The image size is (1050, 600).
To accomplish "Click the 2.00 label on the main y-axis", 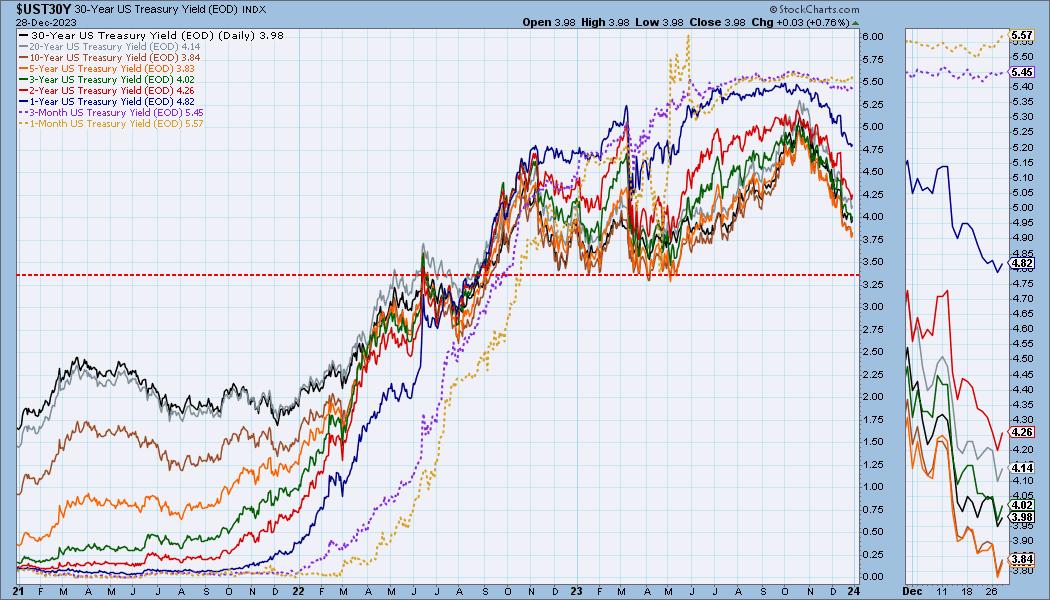I will (873, 396).
